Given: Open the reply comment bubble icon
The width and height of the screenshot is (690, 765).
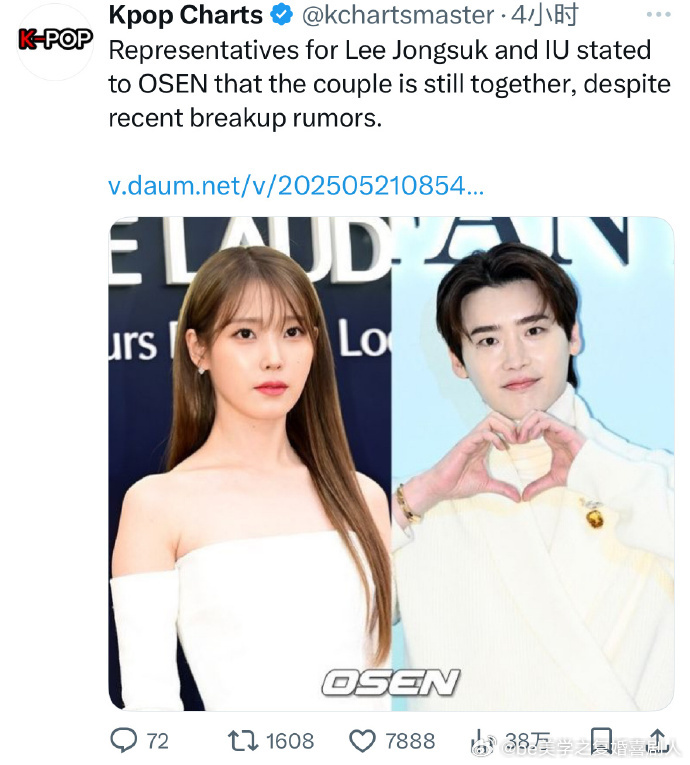Looking at the screenshot, I should [x=123, y=740].
